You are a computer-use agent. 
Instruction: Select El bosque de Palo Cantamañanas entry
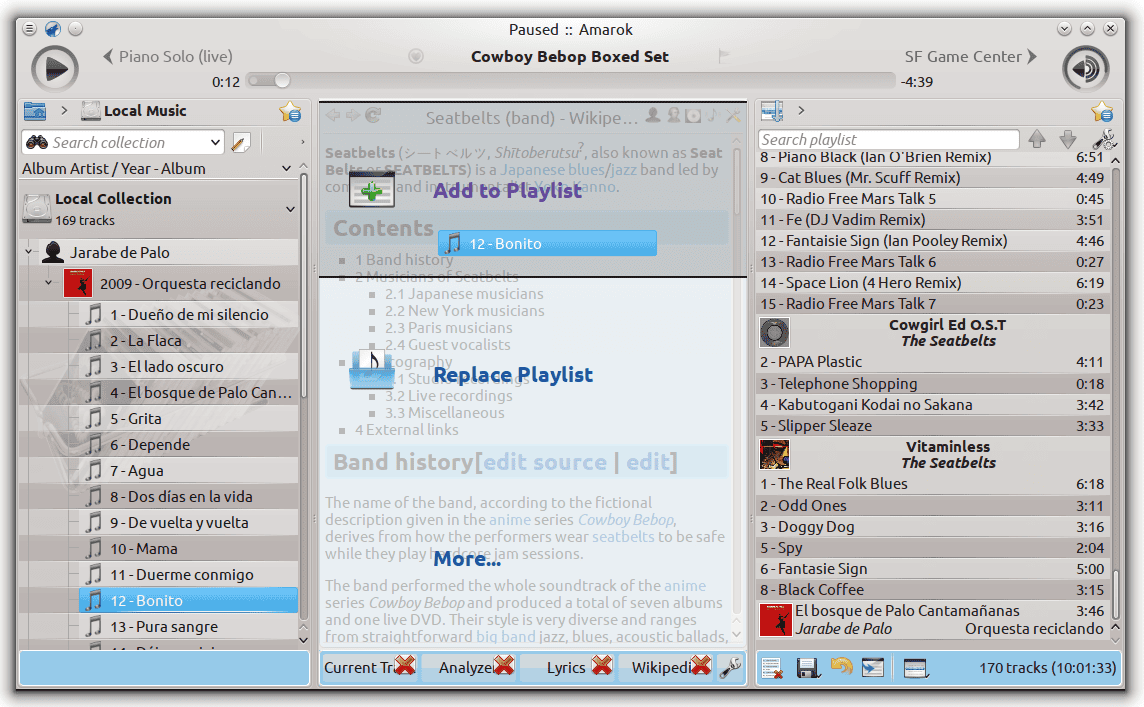pyautogui.click(x=933, y=619)
